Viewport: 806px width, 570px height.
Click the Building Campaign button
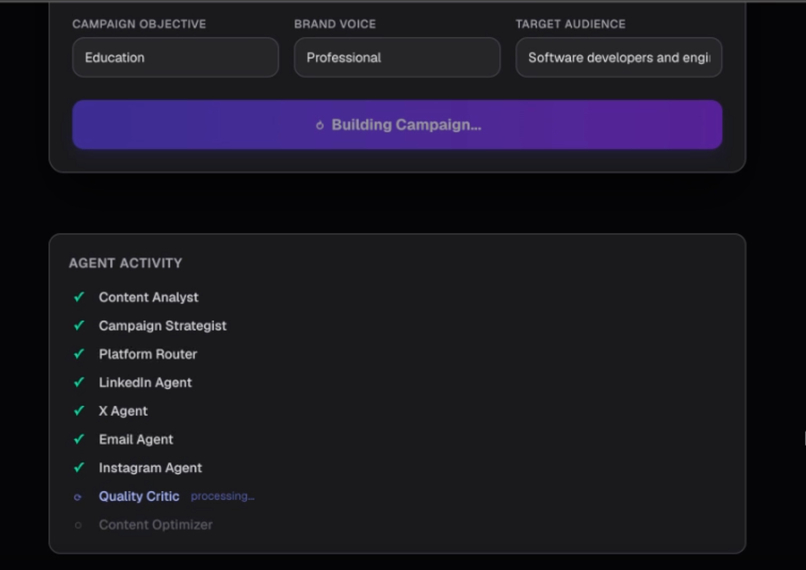click(397, 125)
